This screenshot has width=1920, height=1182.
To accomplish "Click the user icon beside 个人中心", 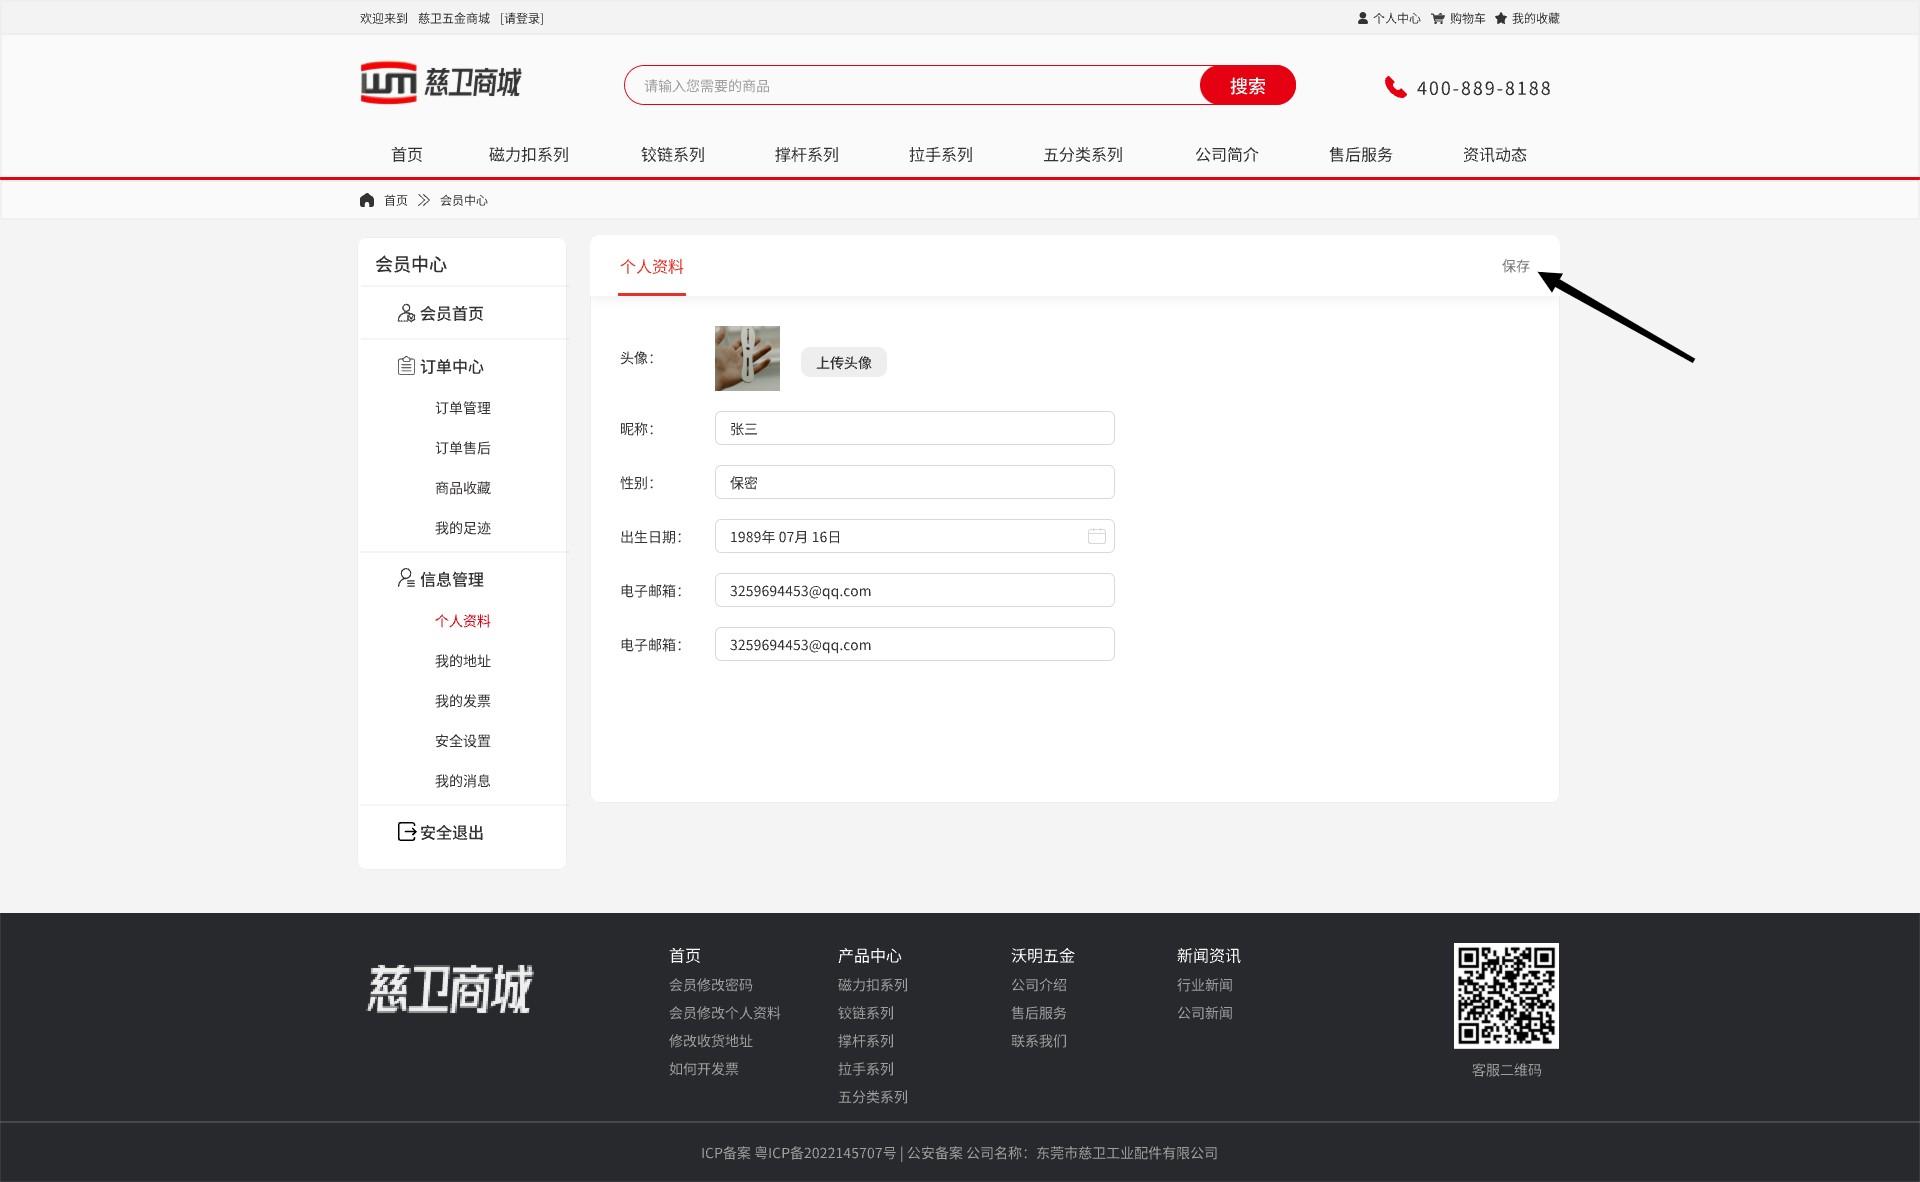I will coord(1363,18).
